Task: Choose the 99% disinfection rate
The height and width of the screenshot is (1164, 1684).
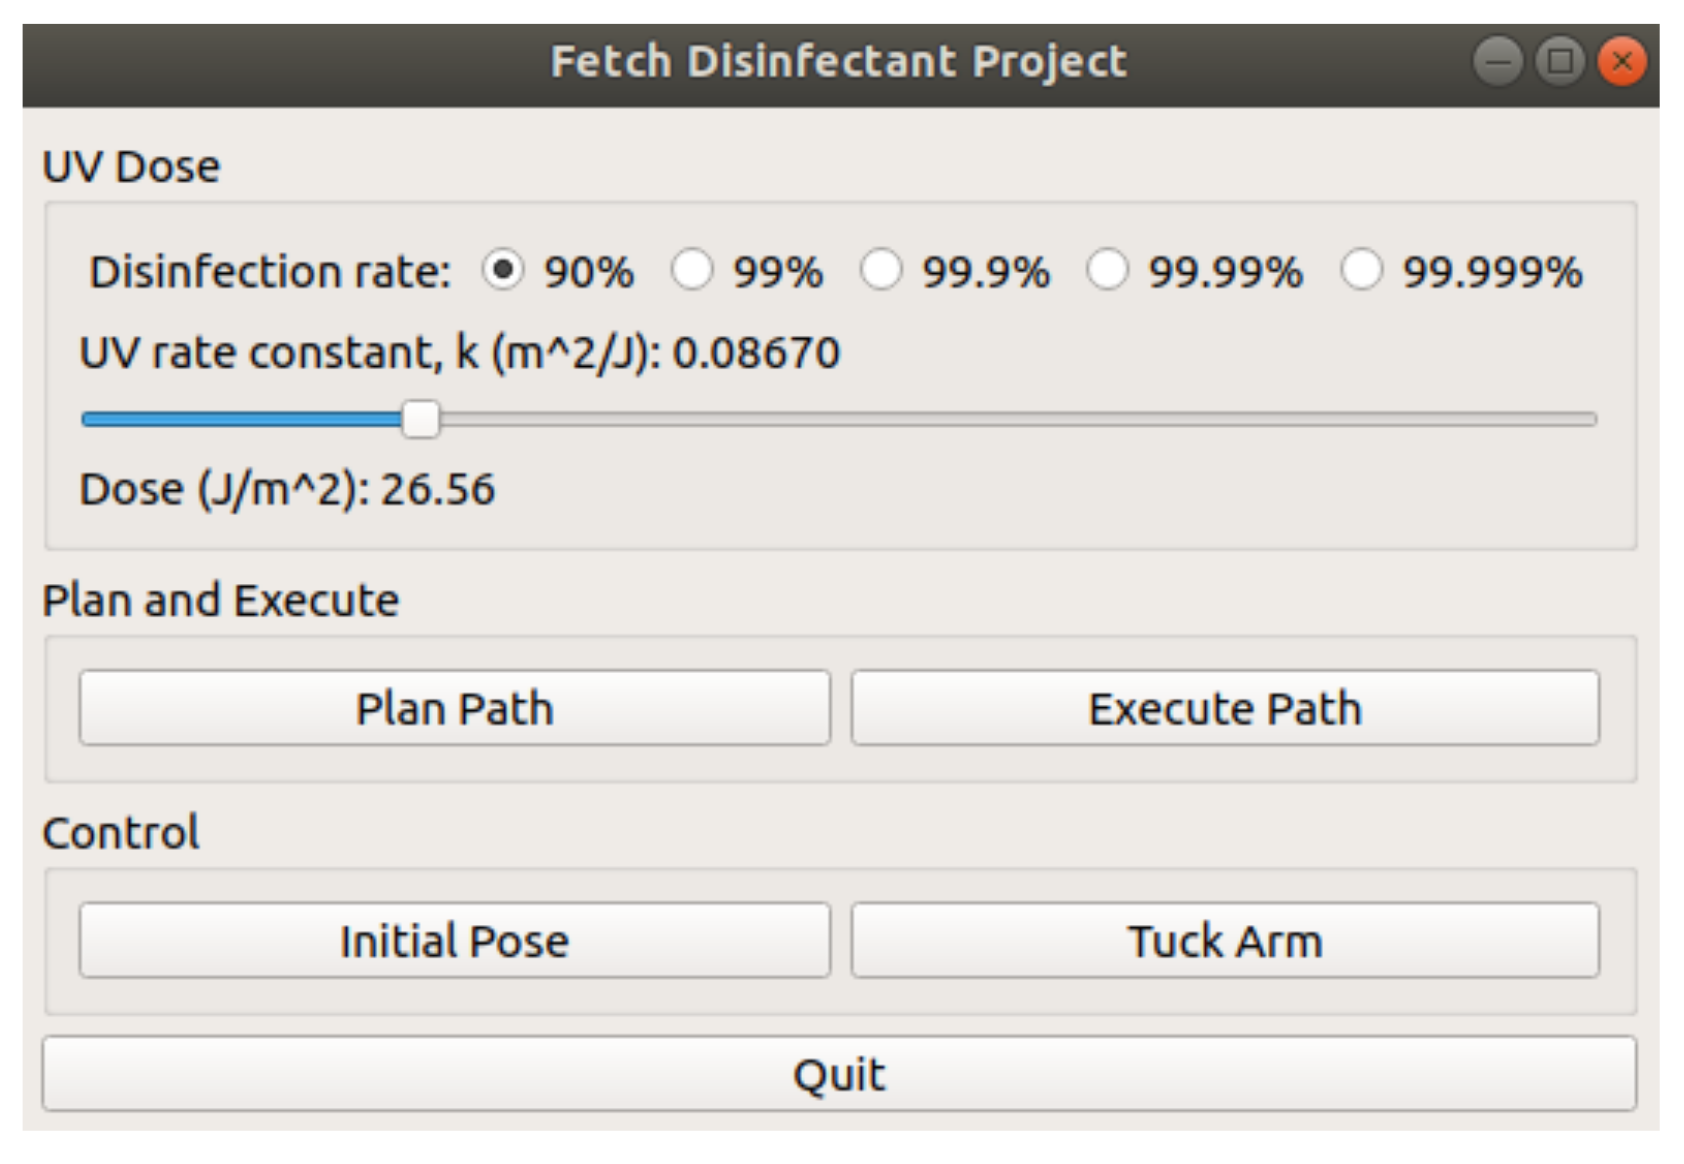Action: pos(692,270)
